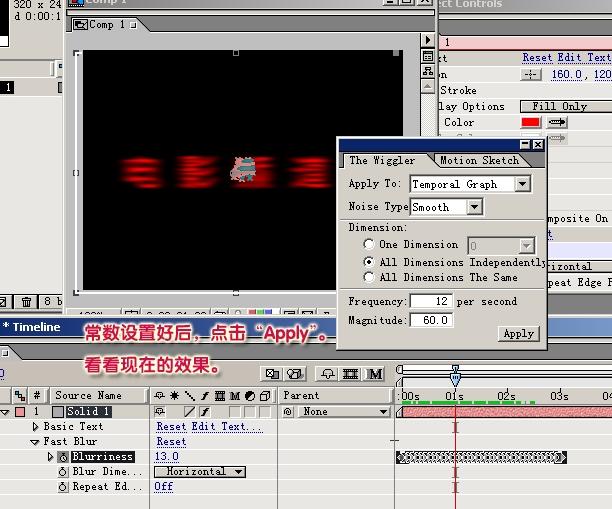Click Repeat Edge Pixels Off value
This screenshot has height=509, width=612.
tap(164, 486)
